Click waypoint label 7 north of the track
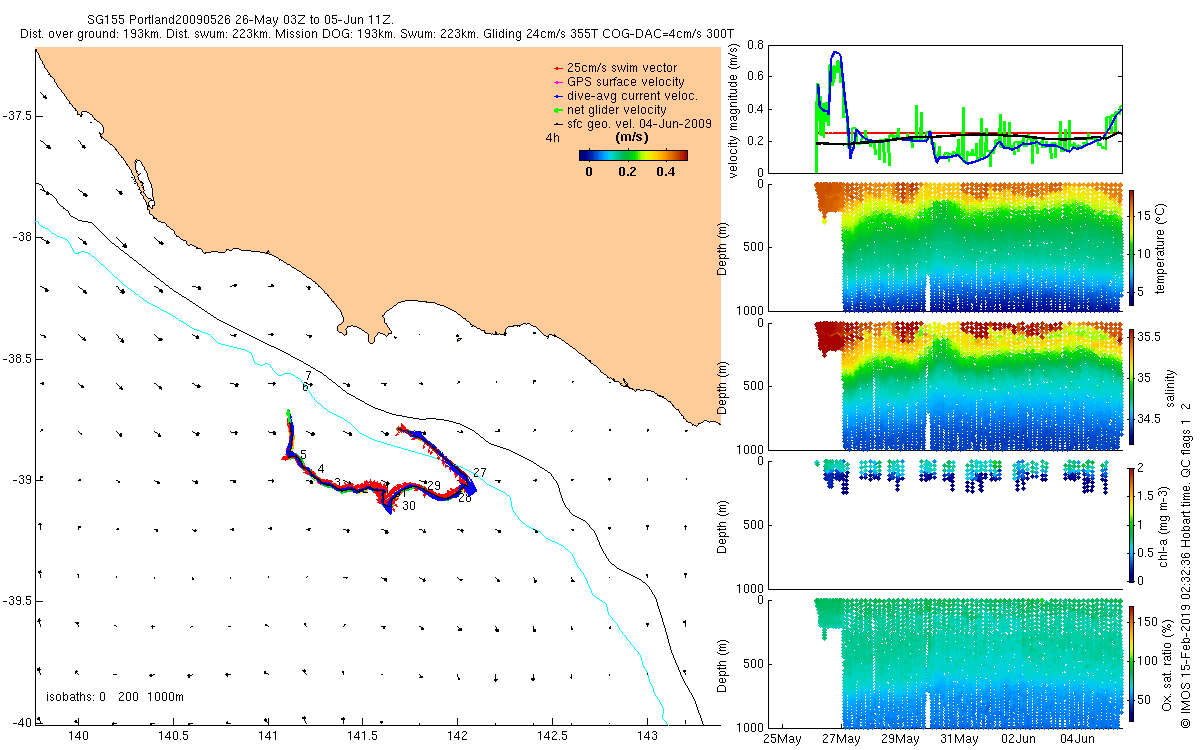The height and width of the screenshot is (750, 1200). pos(309,375)
